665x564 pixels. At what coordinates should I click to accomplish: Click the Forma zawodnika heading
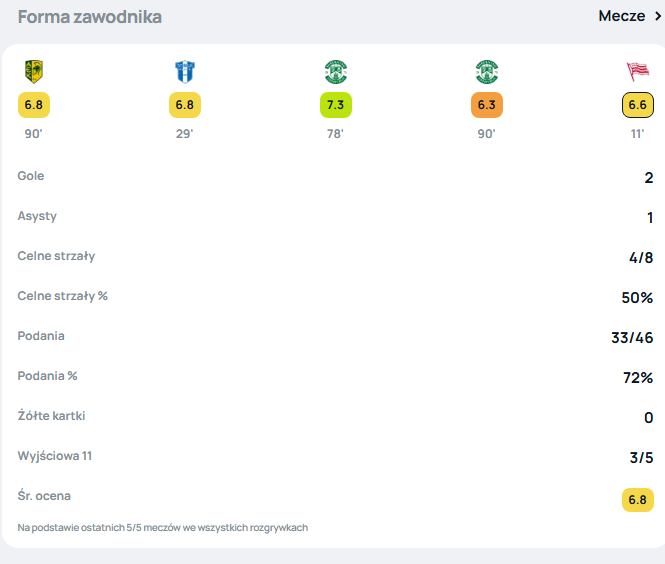point(89,17)
